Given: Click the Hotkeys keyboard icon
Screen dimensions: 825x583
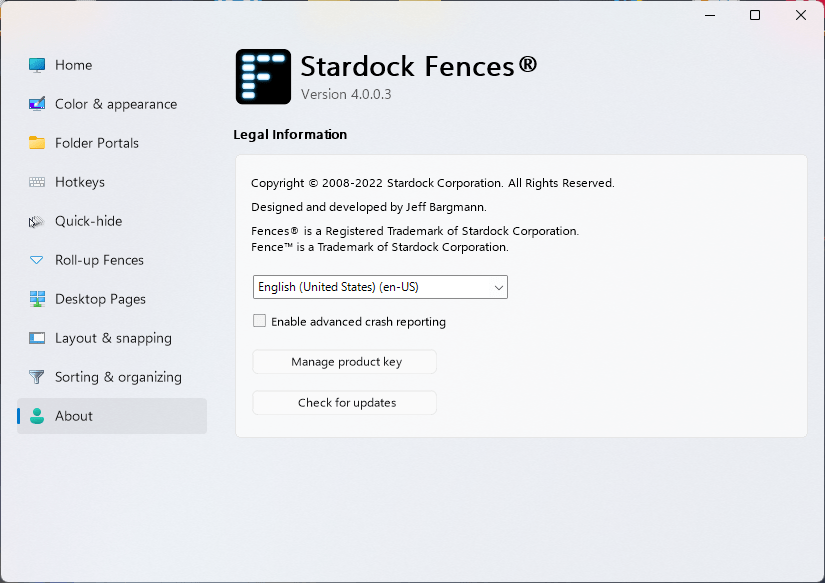Looking at the screenshot, I should pos(37,182).
